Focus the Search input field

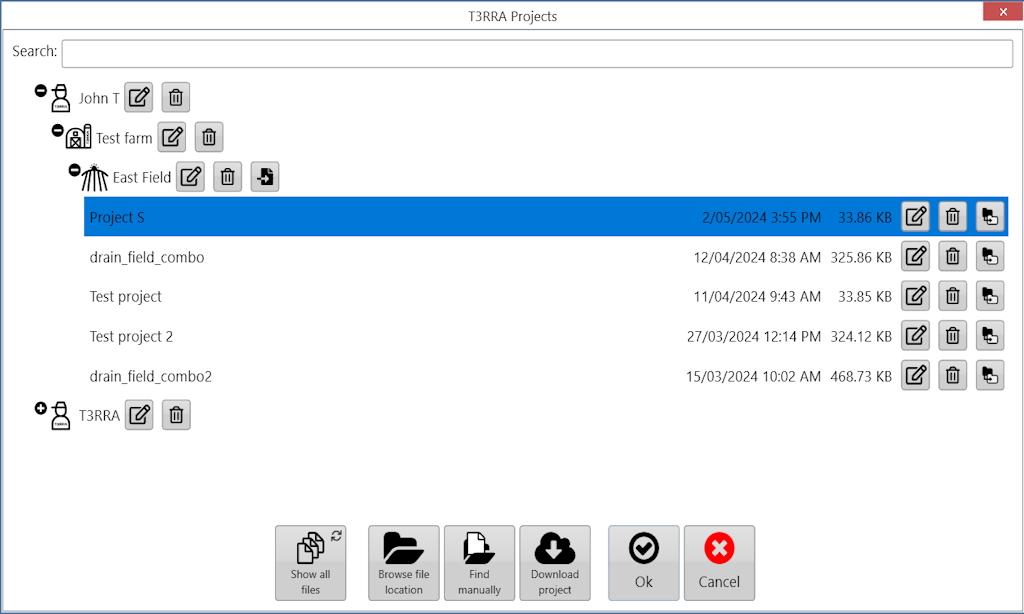coord(537,54)
